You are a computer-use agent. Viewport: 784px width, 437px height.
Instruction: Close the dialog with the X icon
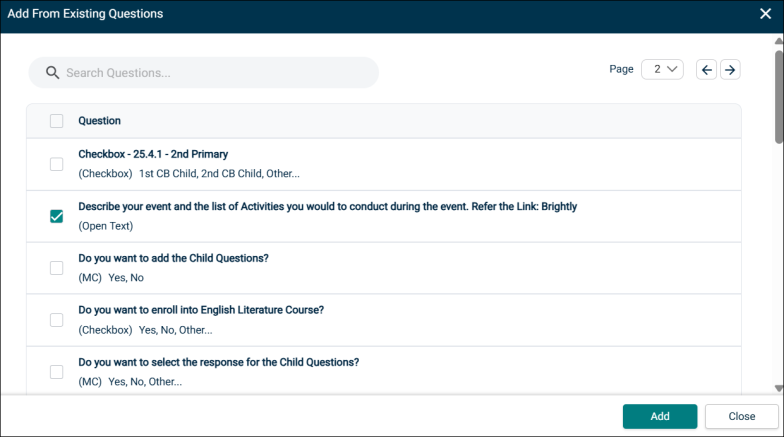766,14
